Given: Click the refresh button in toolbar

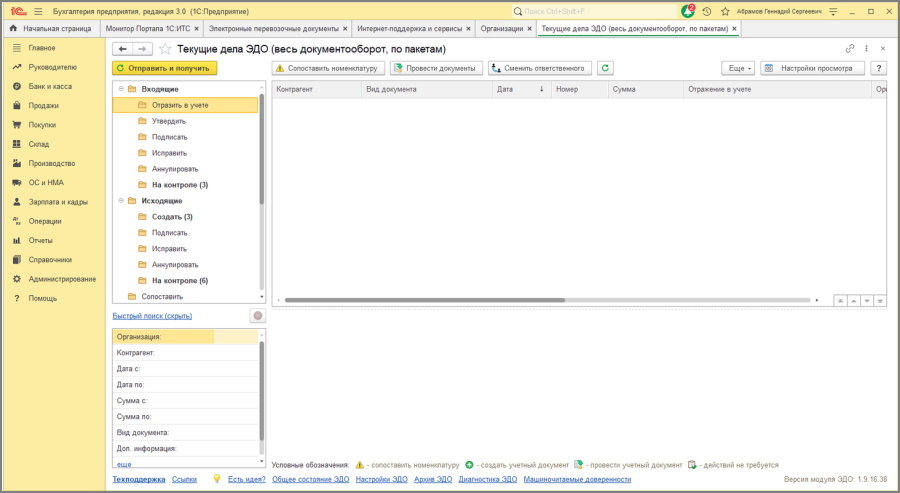Looking at the screenshot, I should click(605, 68).
